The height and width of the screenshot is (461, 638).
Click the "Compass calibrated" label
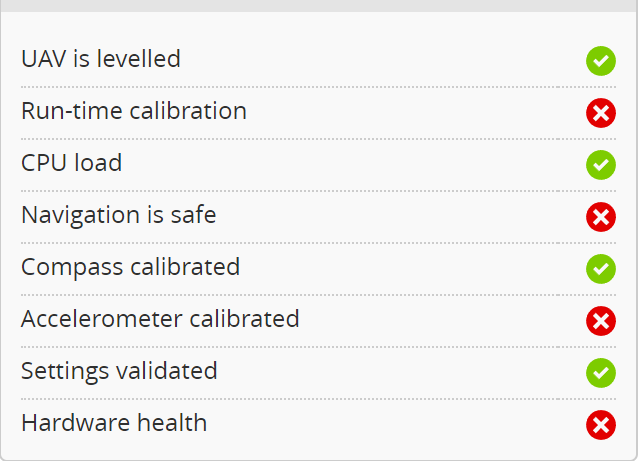(130, 267)
